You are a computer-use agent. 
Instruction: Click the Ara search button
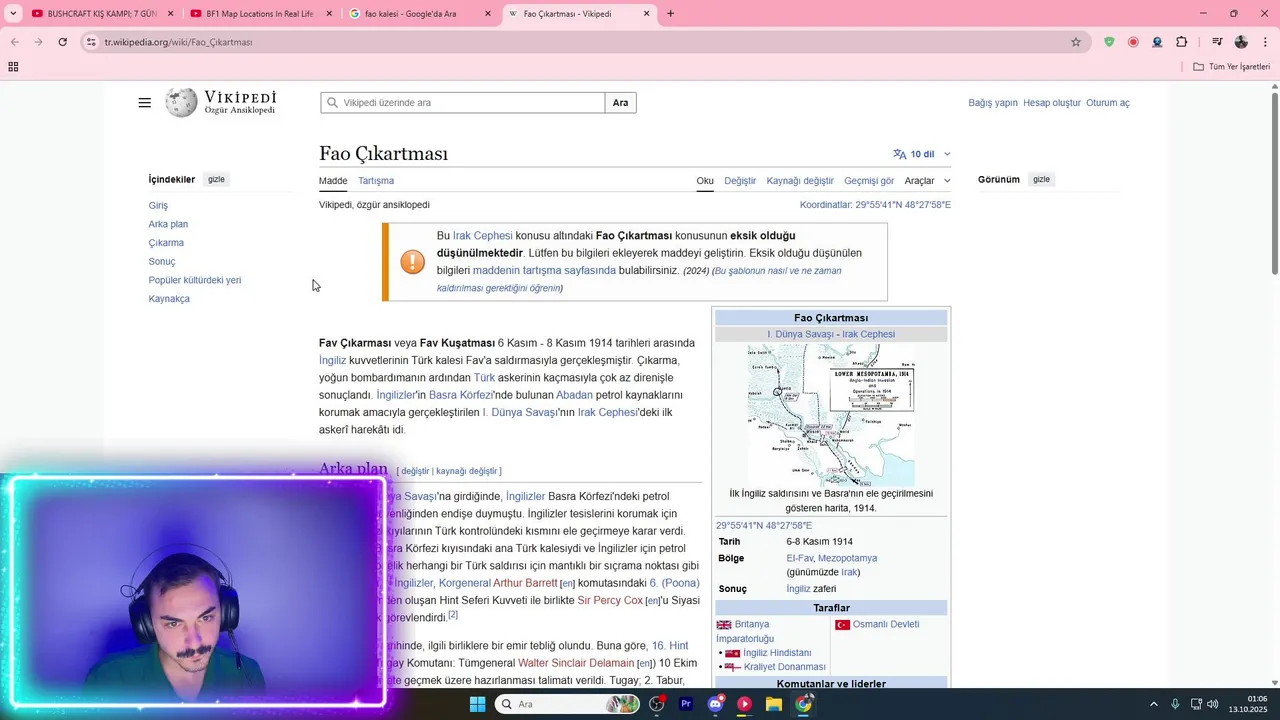click(621, 103)
